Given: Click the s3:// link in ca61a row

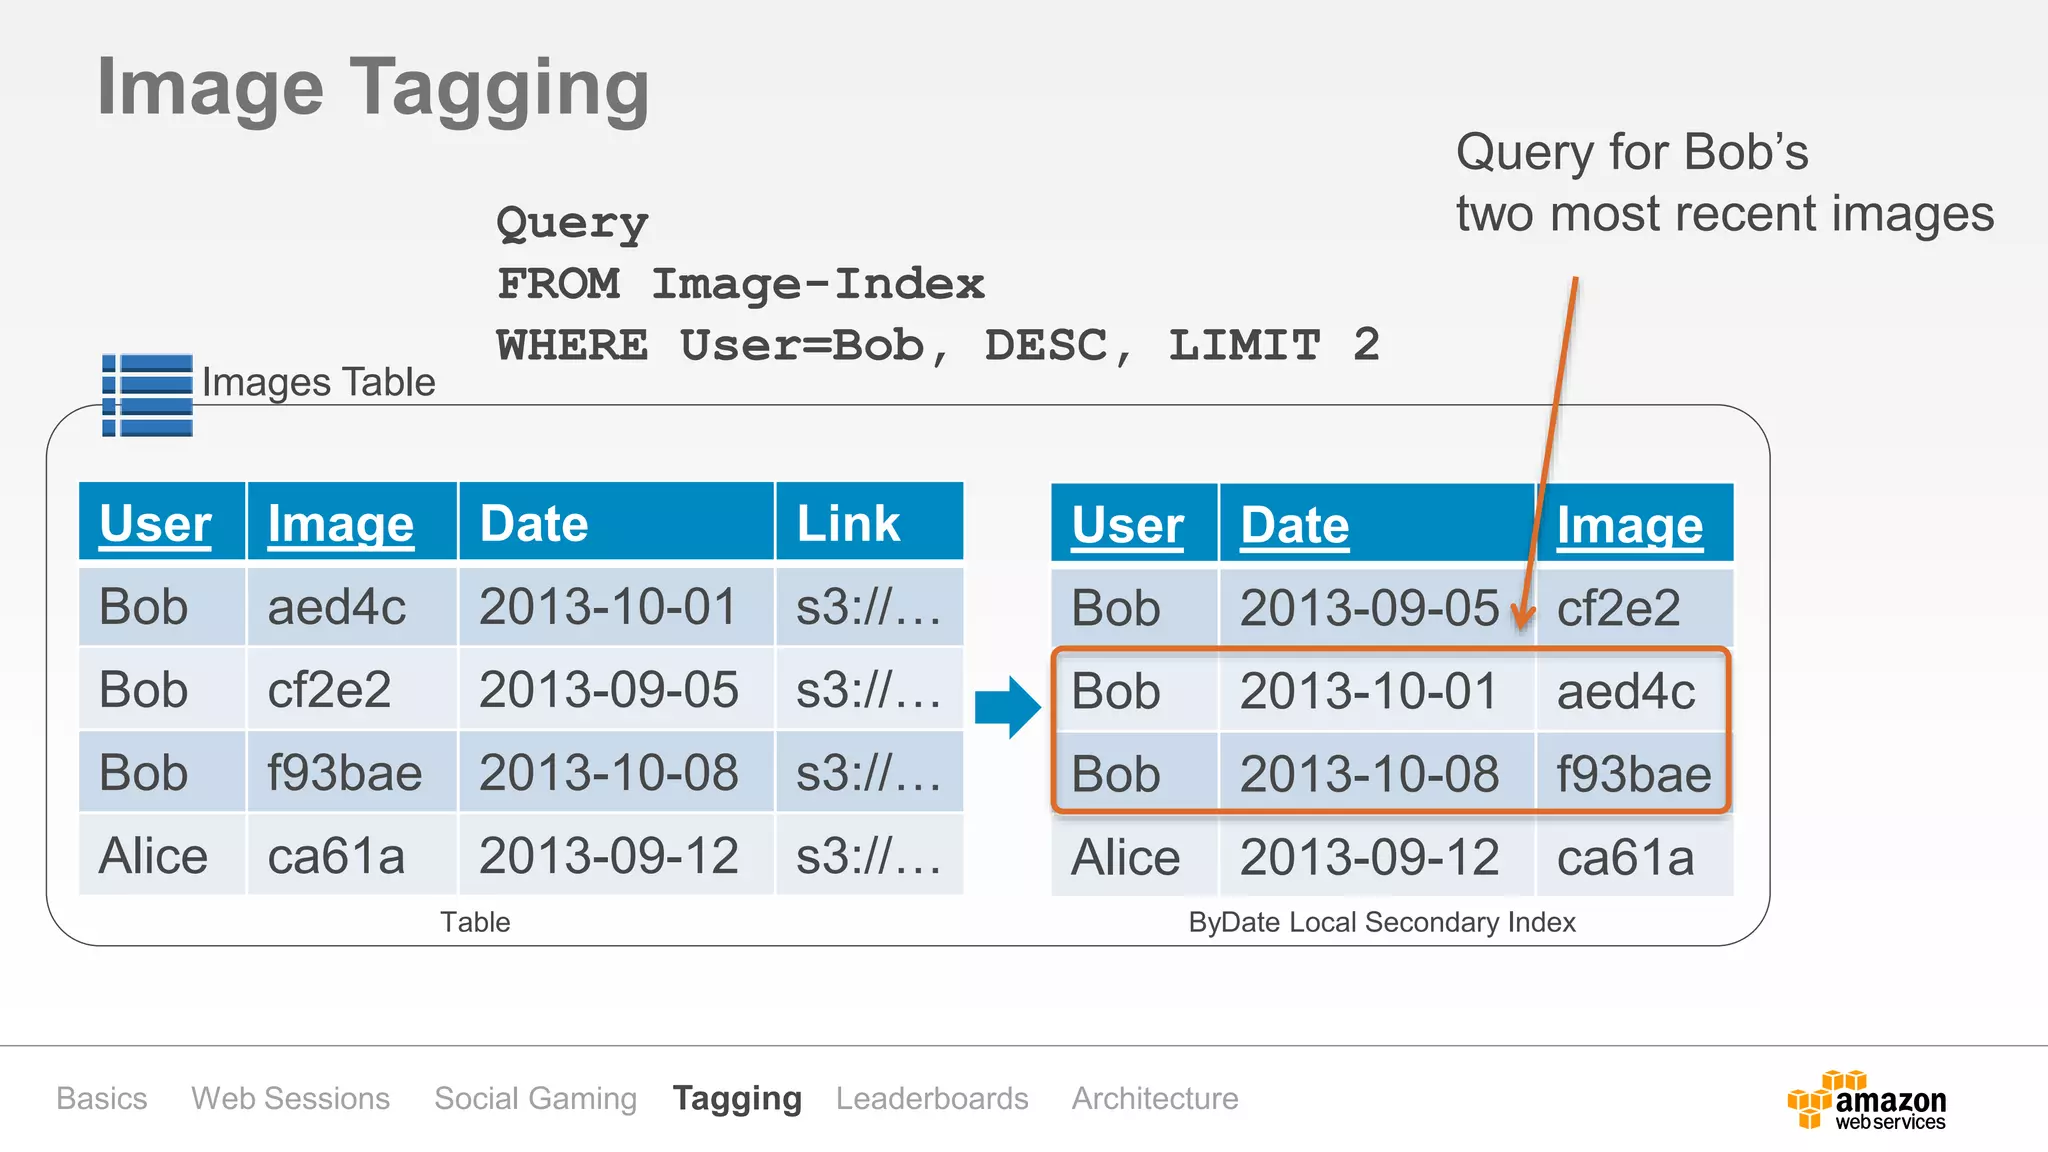Looking at the screenshot, I should (868, 856).
